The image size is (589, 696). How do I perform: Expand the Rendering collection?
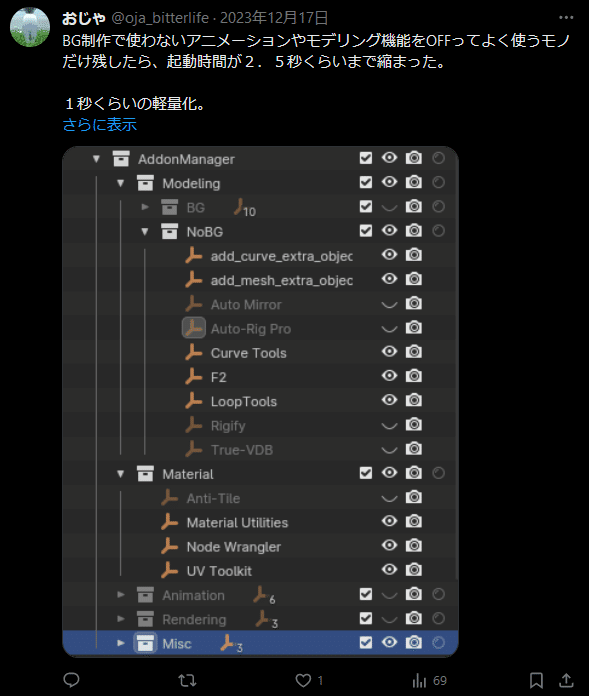pos(120,619)
